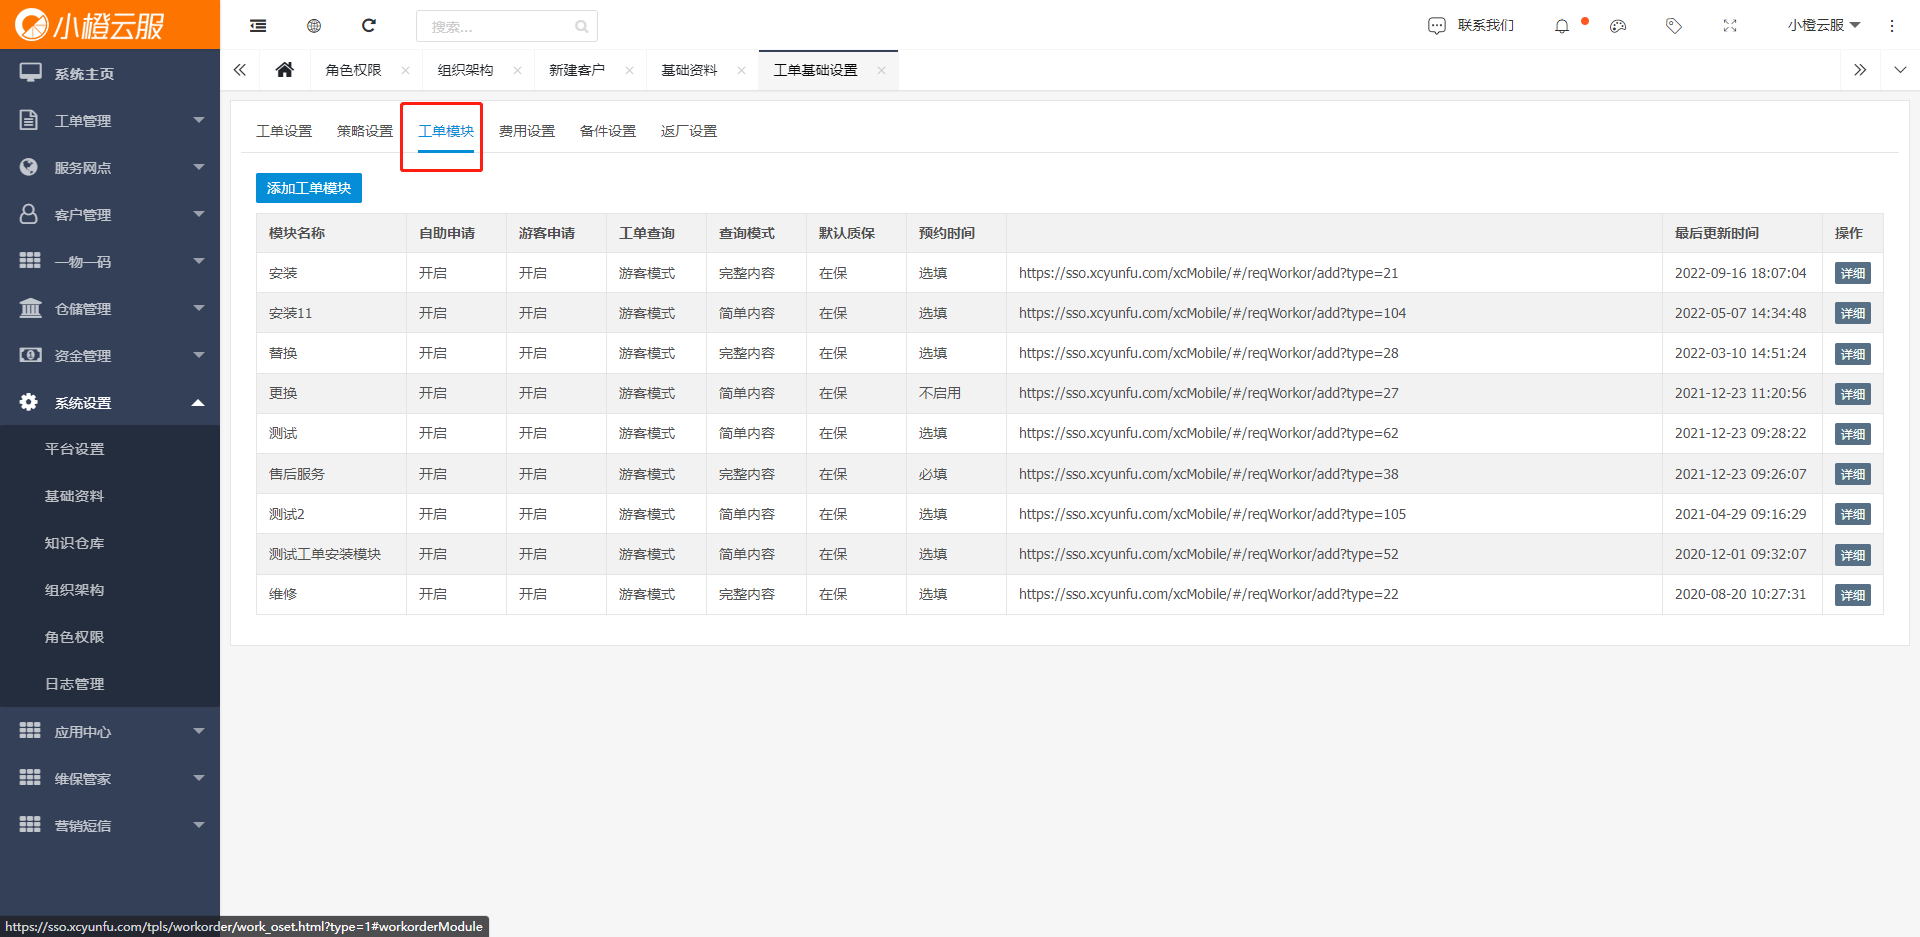Viewport: 1920px width, 937px height.
Task: Open 详细 for the 更换 row
Action: coord(1853,394)
